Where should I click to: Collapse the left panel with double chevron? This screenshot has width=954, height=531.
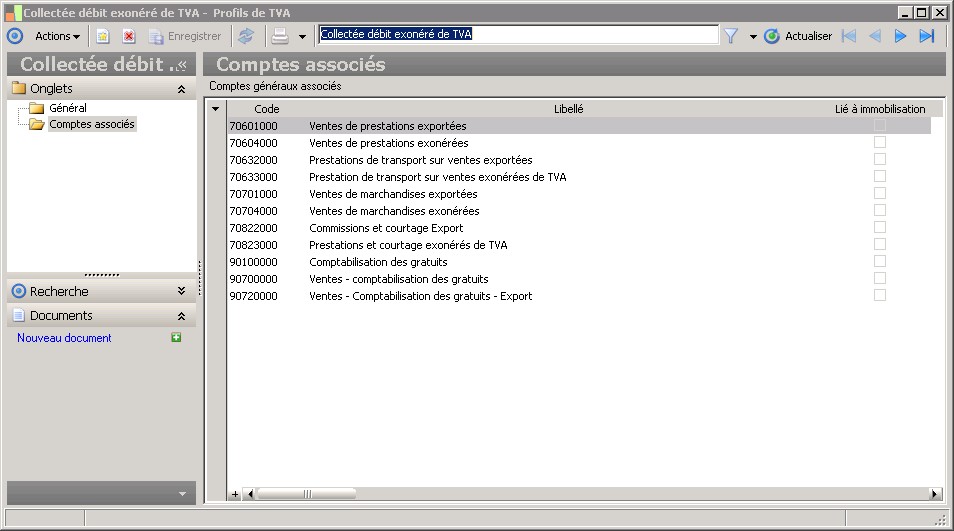[x=181, y=64]
